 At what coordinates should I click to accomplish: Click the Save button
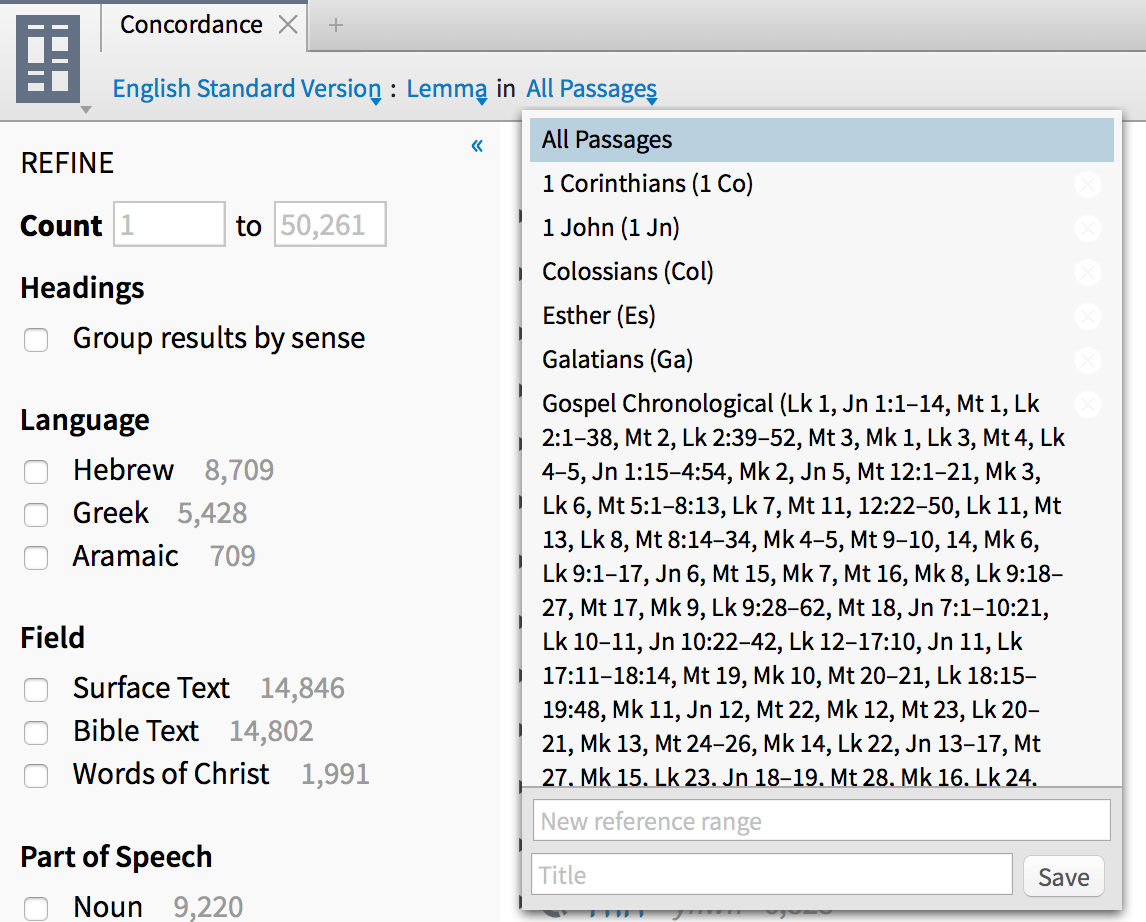click(1063, 877)
